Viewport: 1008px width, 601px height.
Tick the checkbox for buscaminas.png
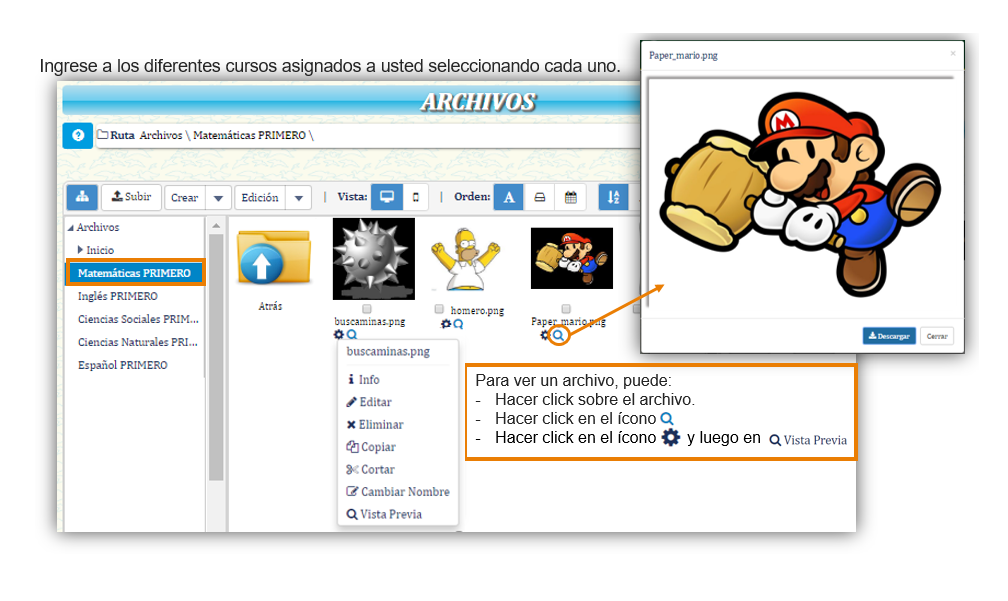(x=366, y=309)
